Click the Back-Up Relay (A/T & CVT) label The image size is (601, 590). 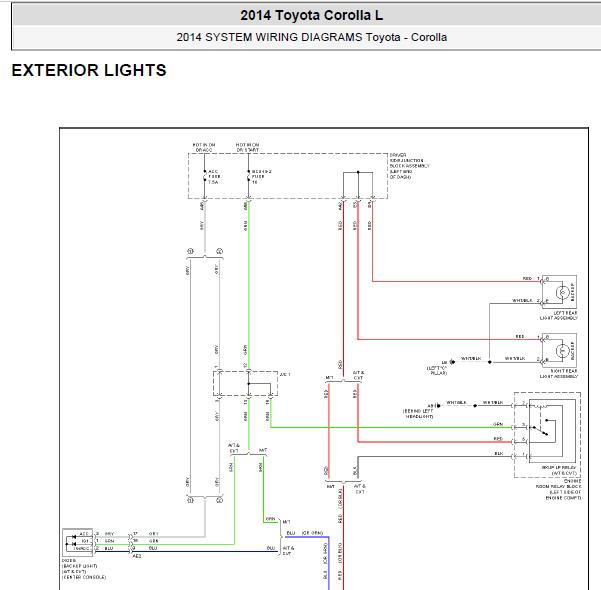tap(559, 470)
